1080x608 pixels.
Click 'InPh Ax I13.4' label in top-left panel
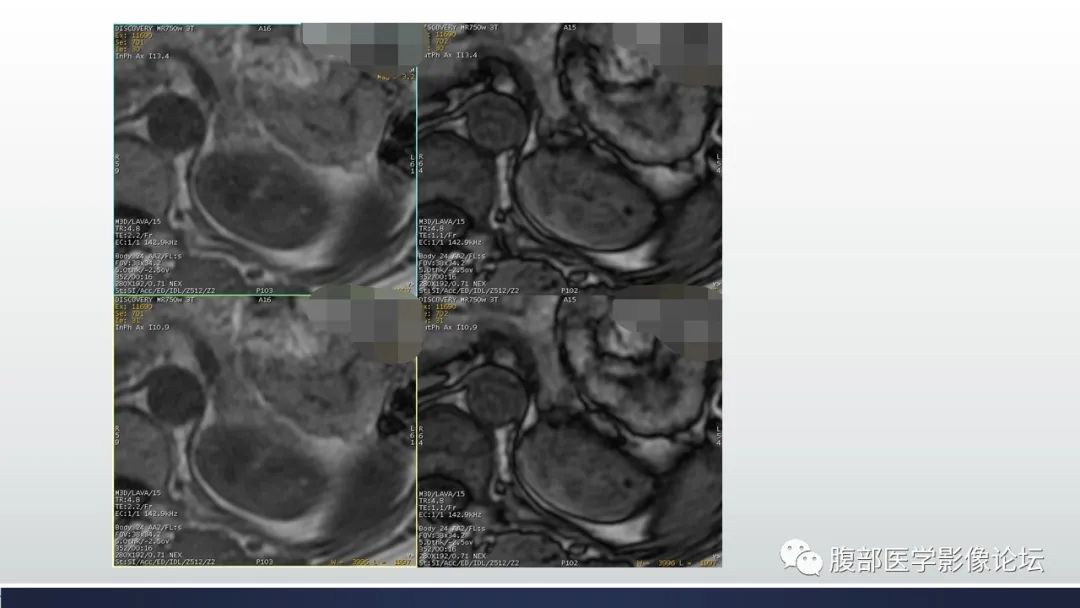click(142, 56)
